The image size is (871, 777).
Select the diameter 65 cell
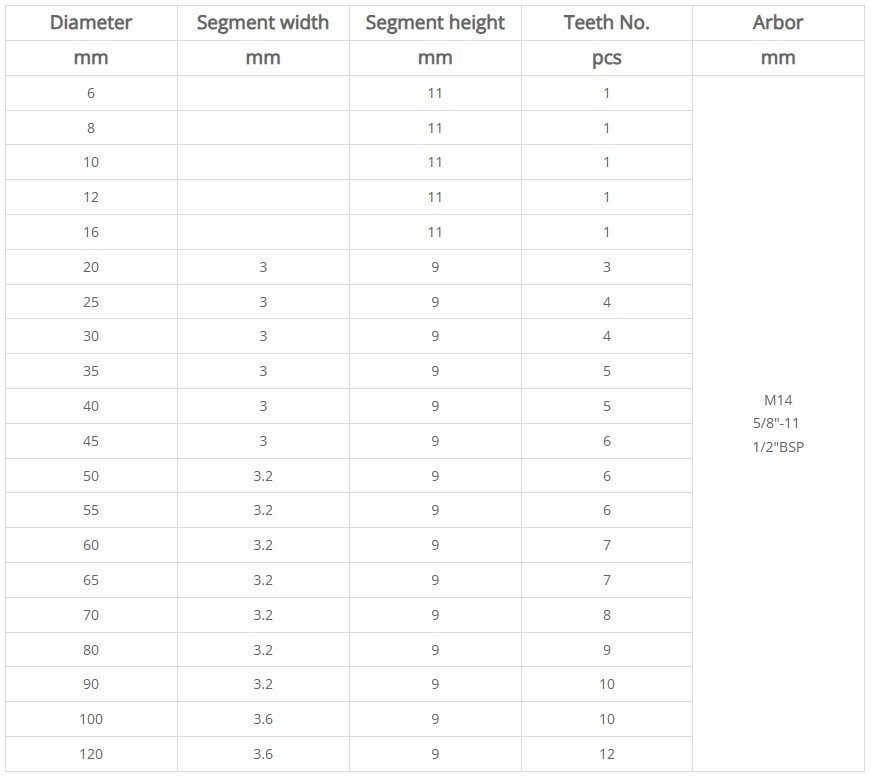point(91,580)
